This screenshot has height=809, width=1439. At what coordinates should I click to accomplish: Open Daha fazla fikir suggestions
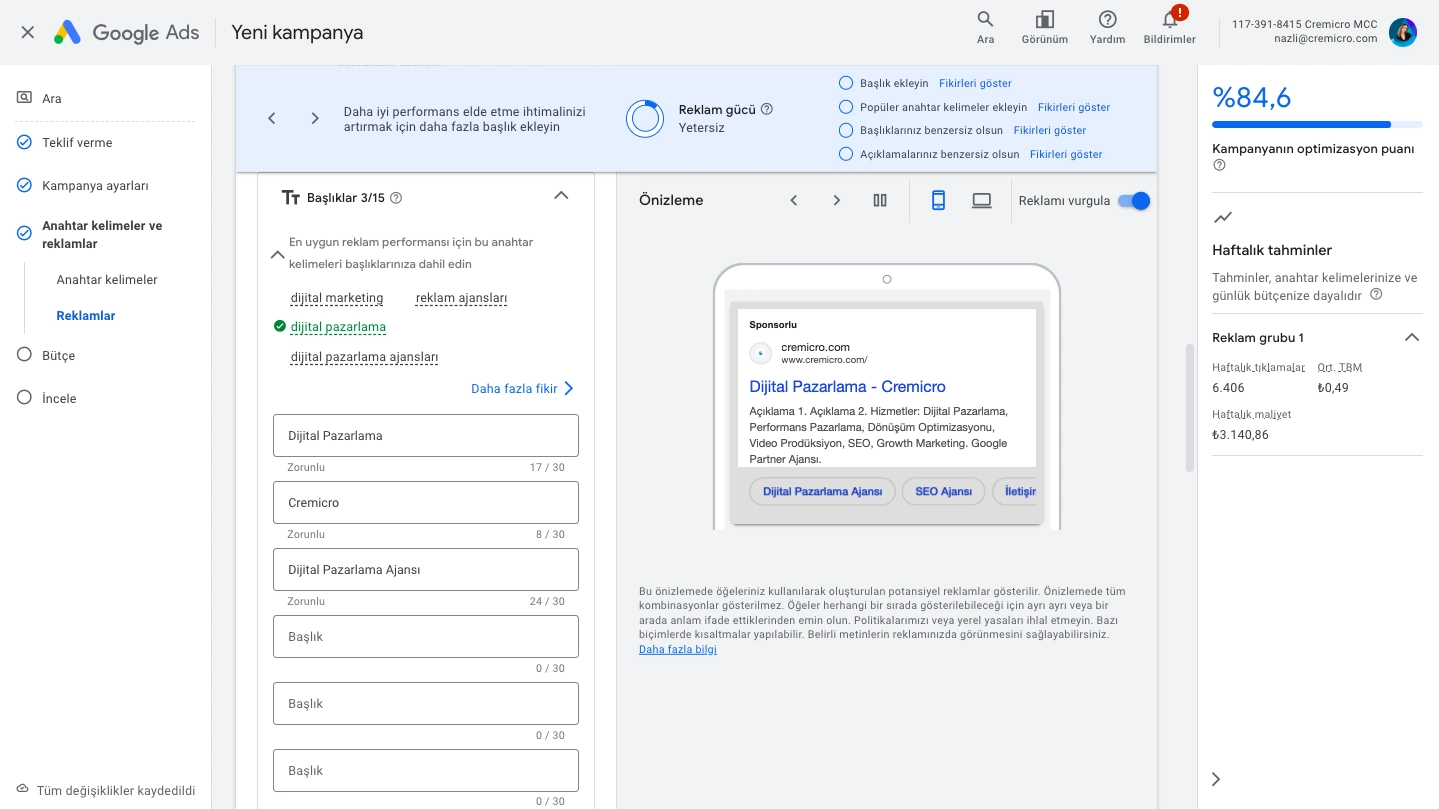(x=522, y=388)
